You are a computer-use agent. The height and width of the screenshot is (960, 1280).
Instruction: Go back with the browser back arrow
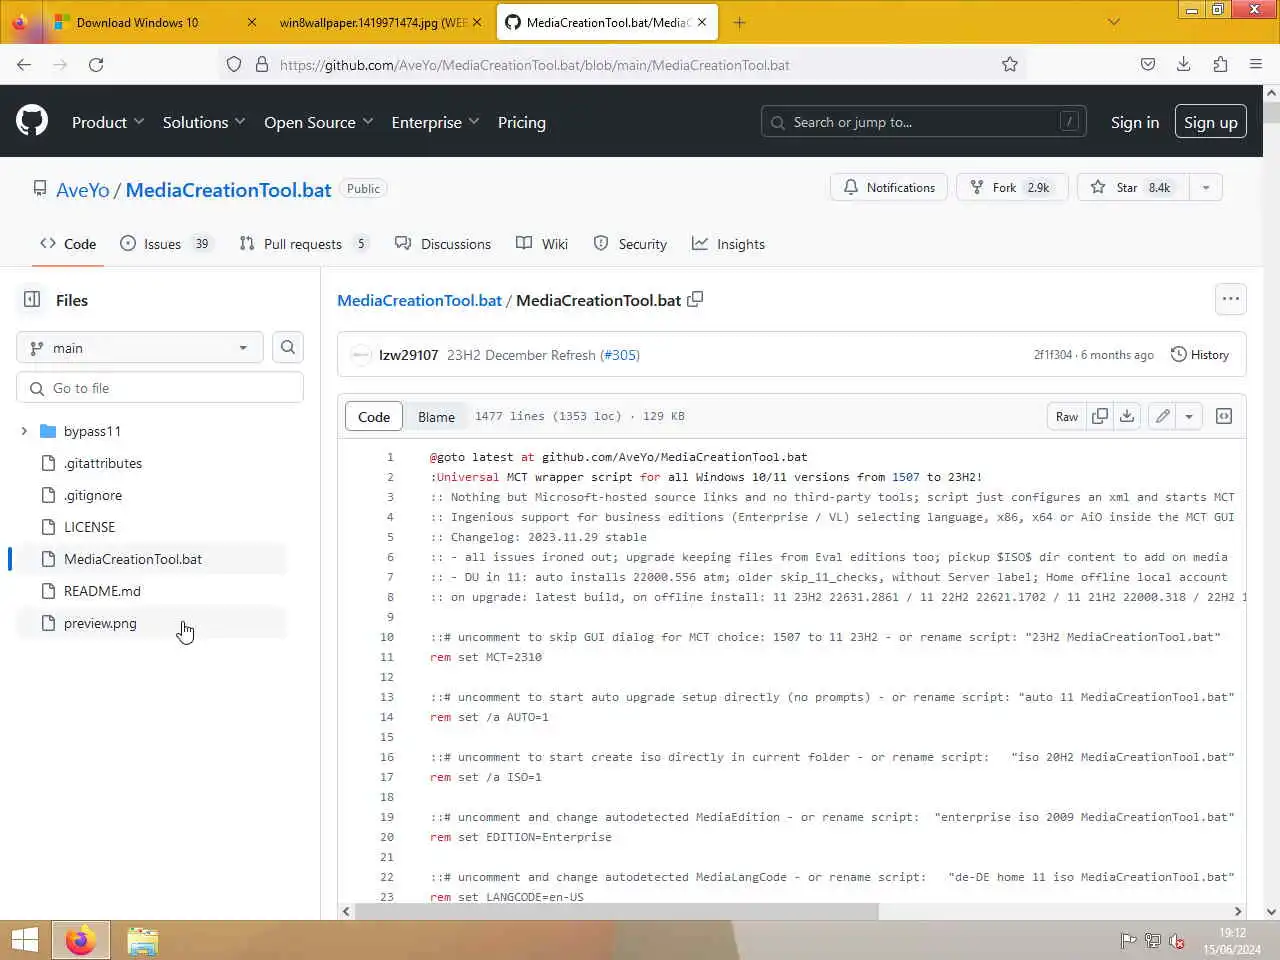pos(24,65)
